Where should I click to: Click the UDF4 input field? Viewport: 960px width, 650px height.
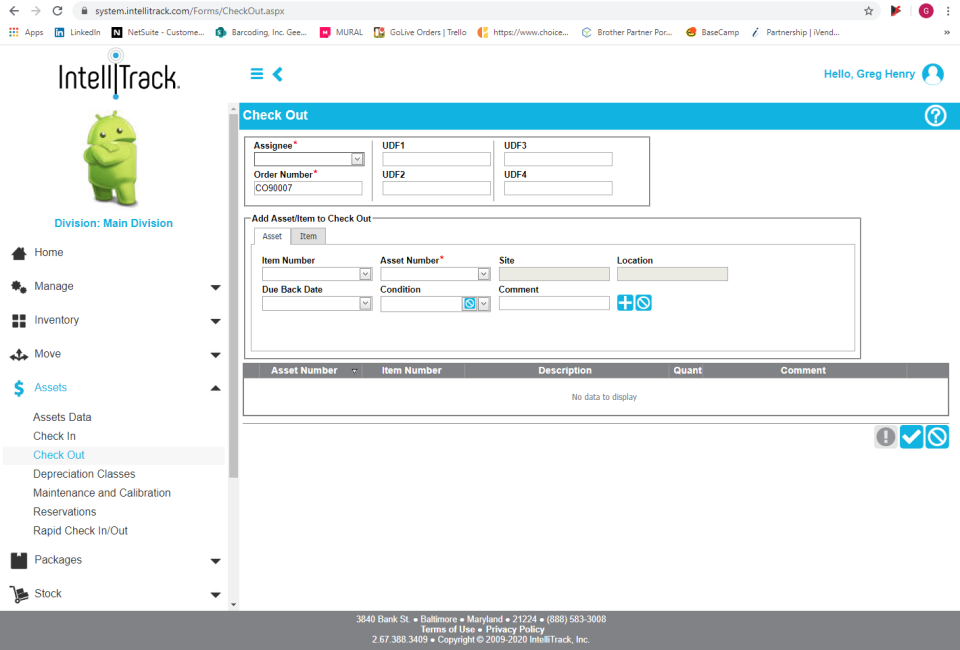tap(558, 189)
